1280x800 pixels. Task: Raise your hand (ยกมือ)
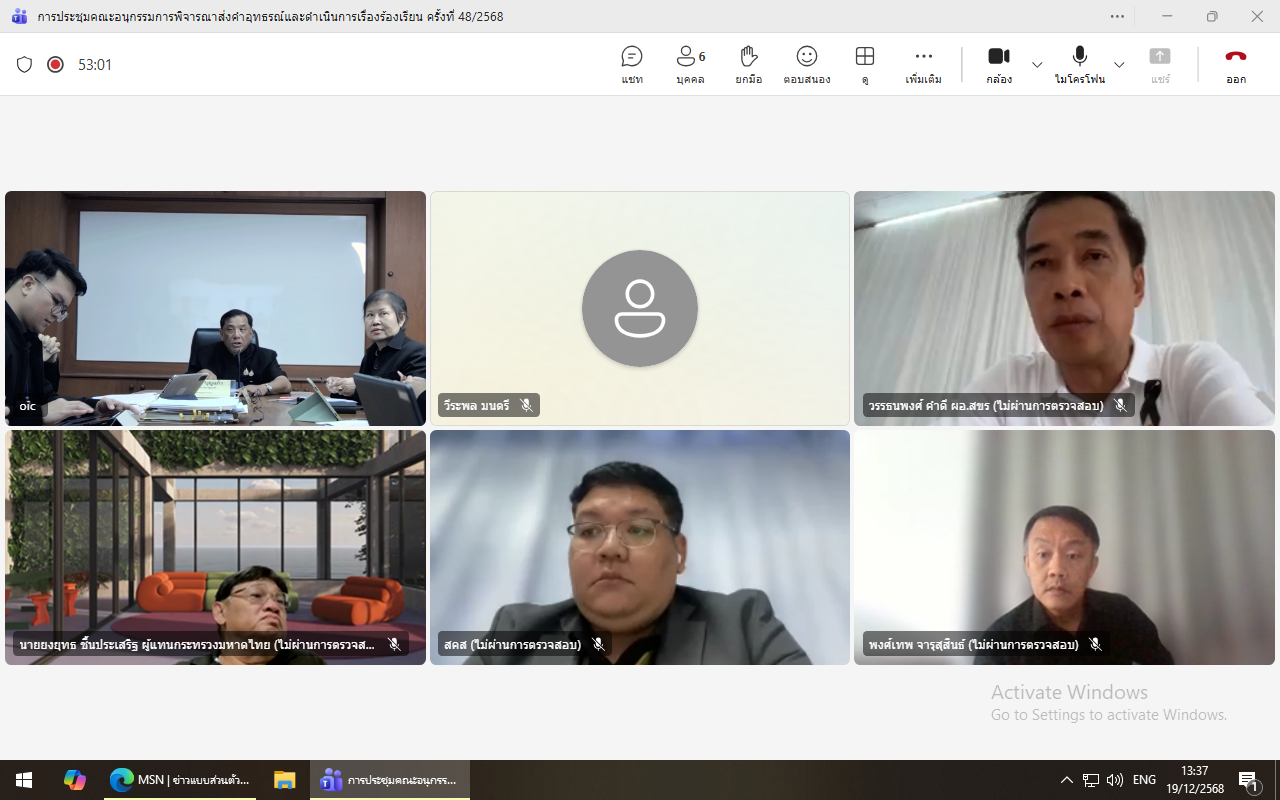pyautogui.click(x=748, y=65)
